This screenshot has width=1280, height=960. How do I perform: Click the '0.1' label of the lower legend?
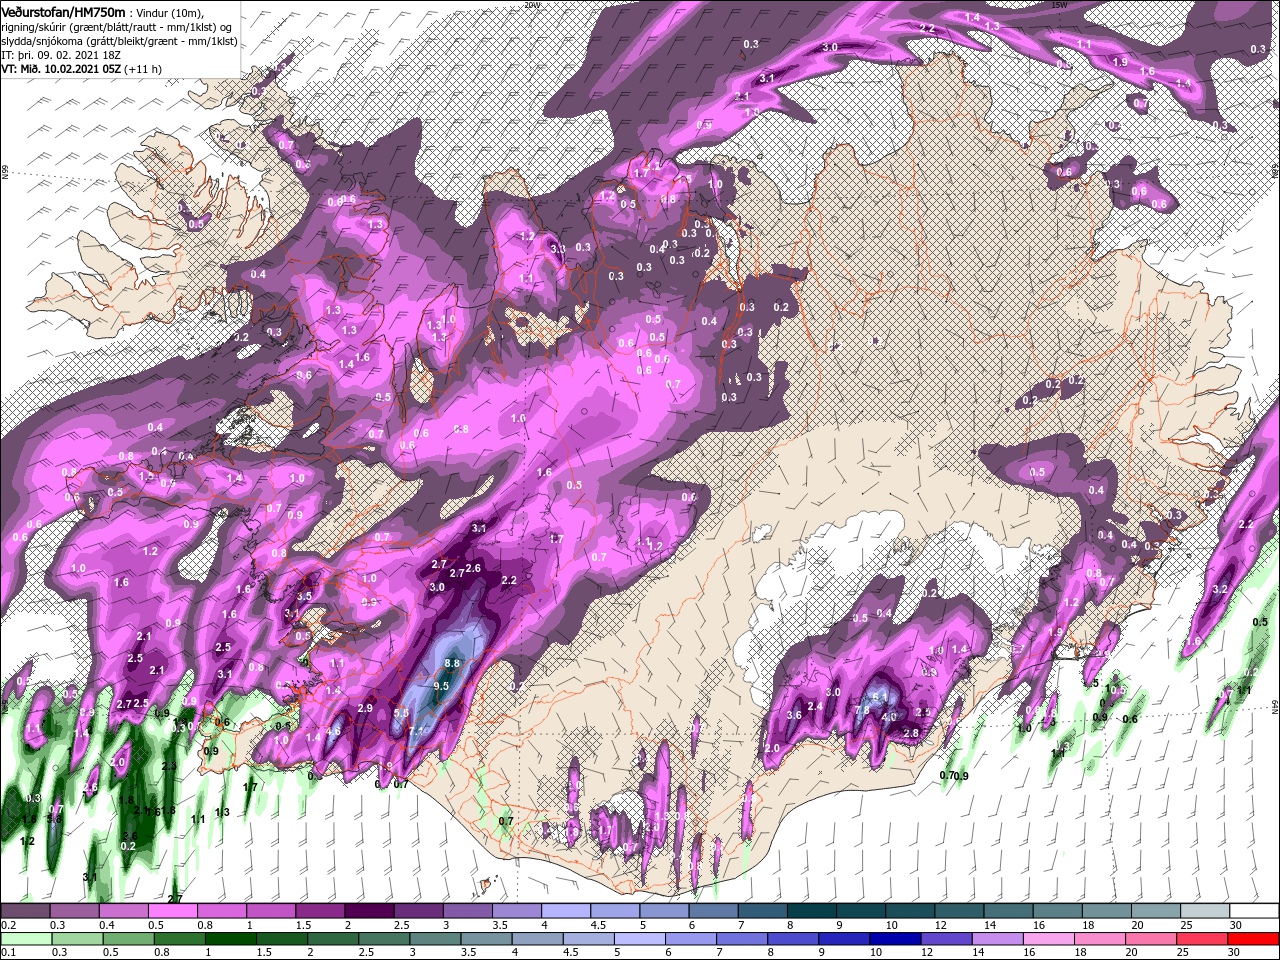point(8,952)
